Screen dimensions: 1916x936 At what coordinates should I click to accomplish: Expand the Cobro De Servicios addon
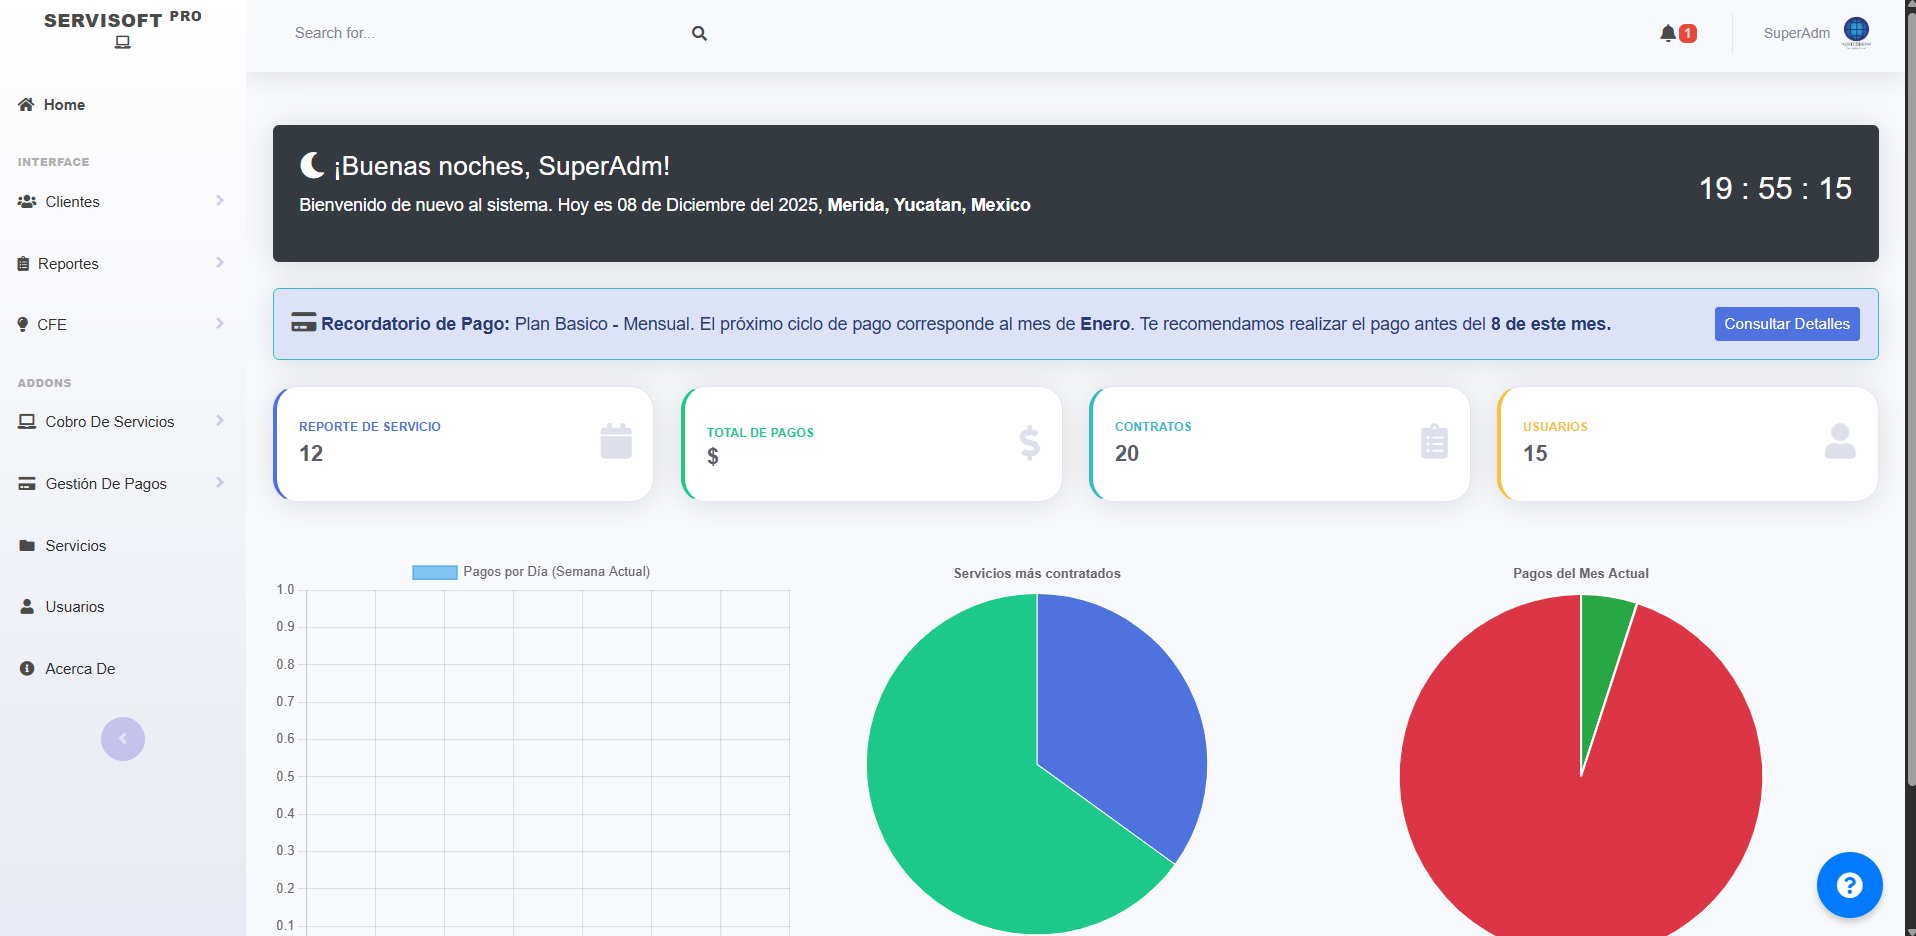pos(110,421)
